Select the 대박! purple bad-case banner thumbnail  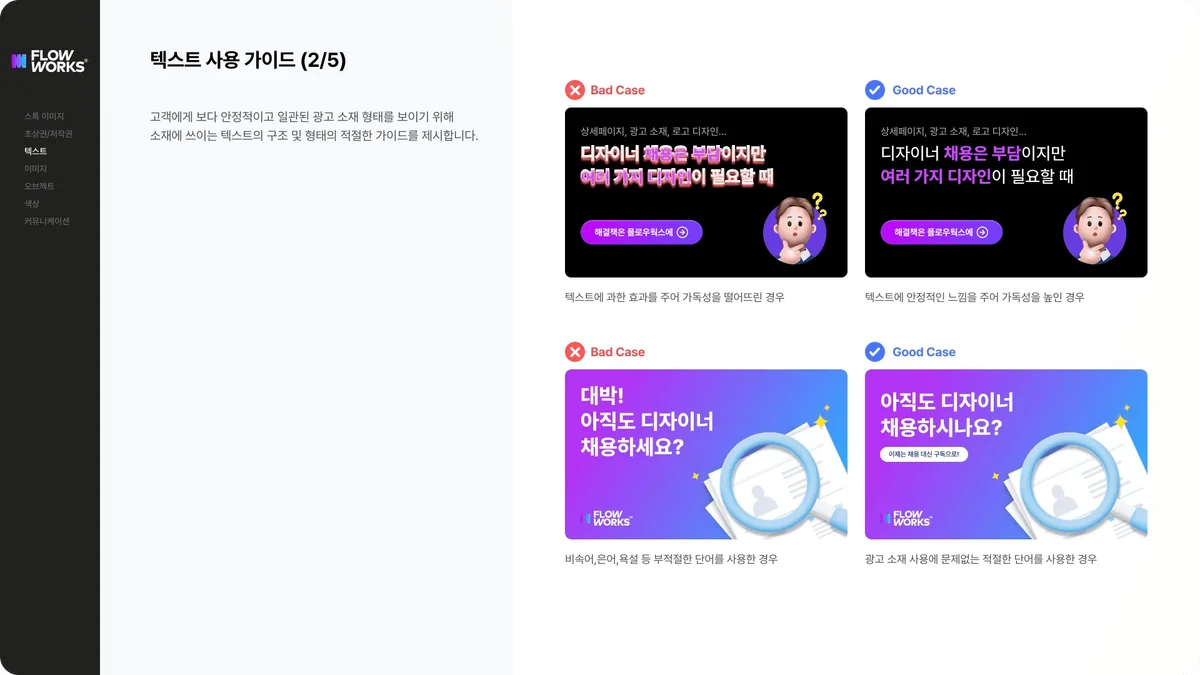706,454
